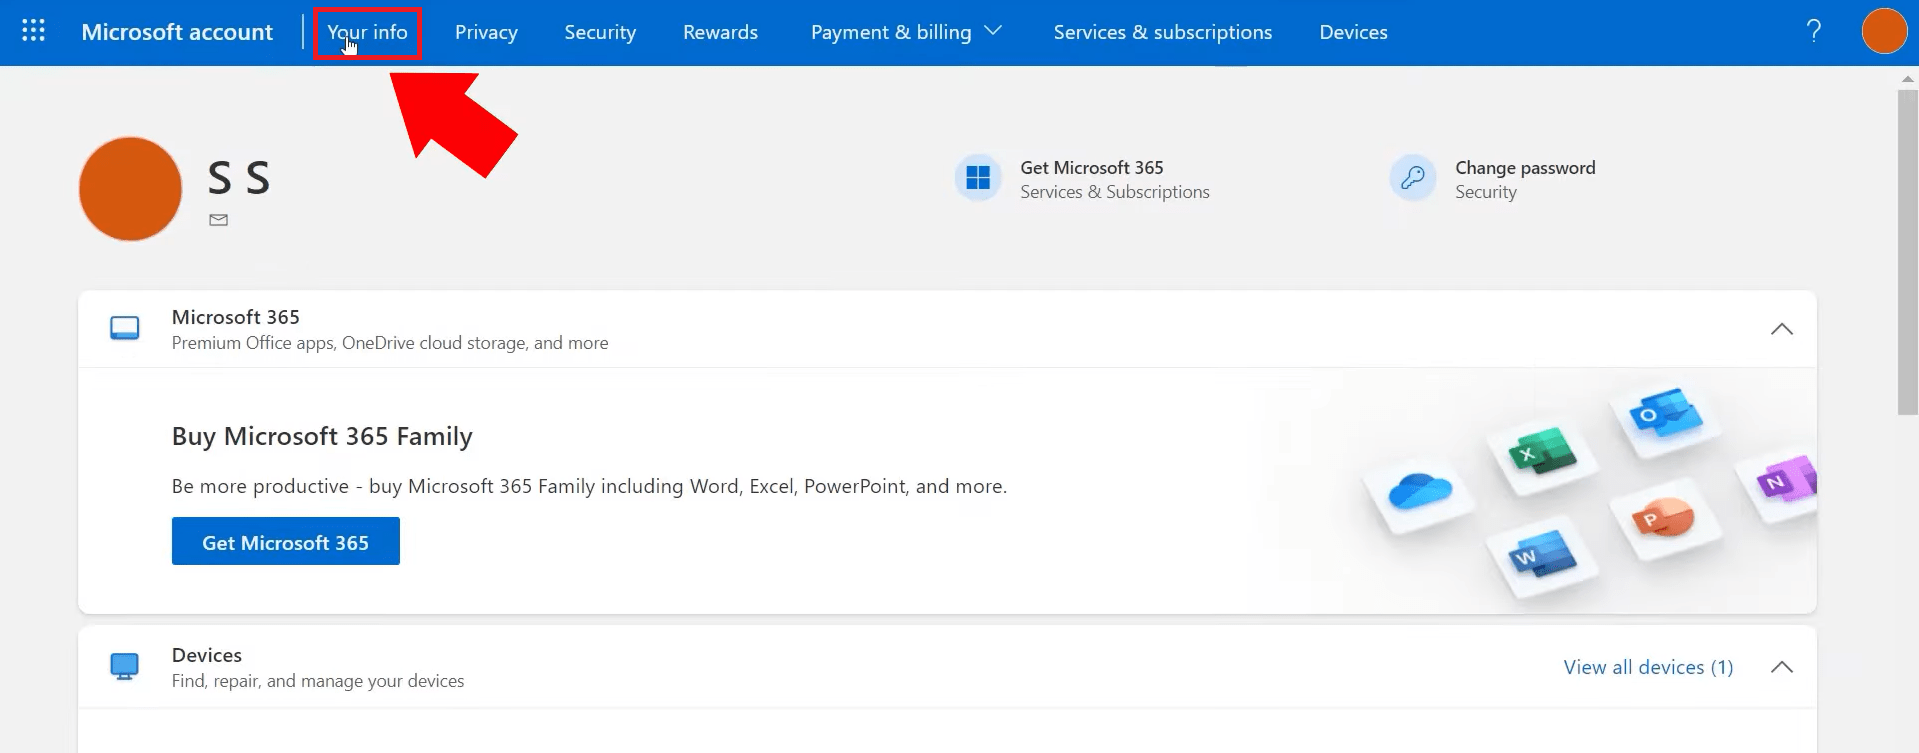Go to the Devices tab

1353,33
